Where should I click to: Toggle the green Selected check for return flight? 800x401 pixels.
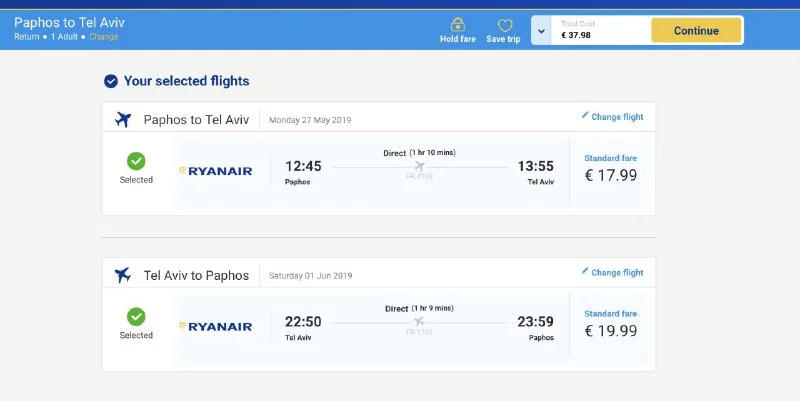click(x=136, y=317)
